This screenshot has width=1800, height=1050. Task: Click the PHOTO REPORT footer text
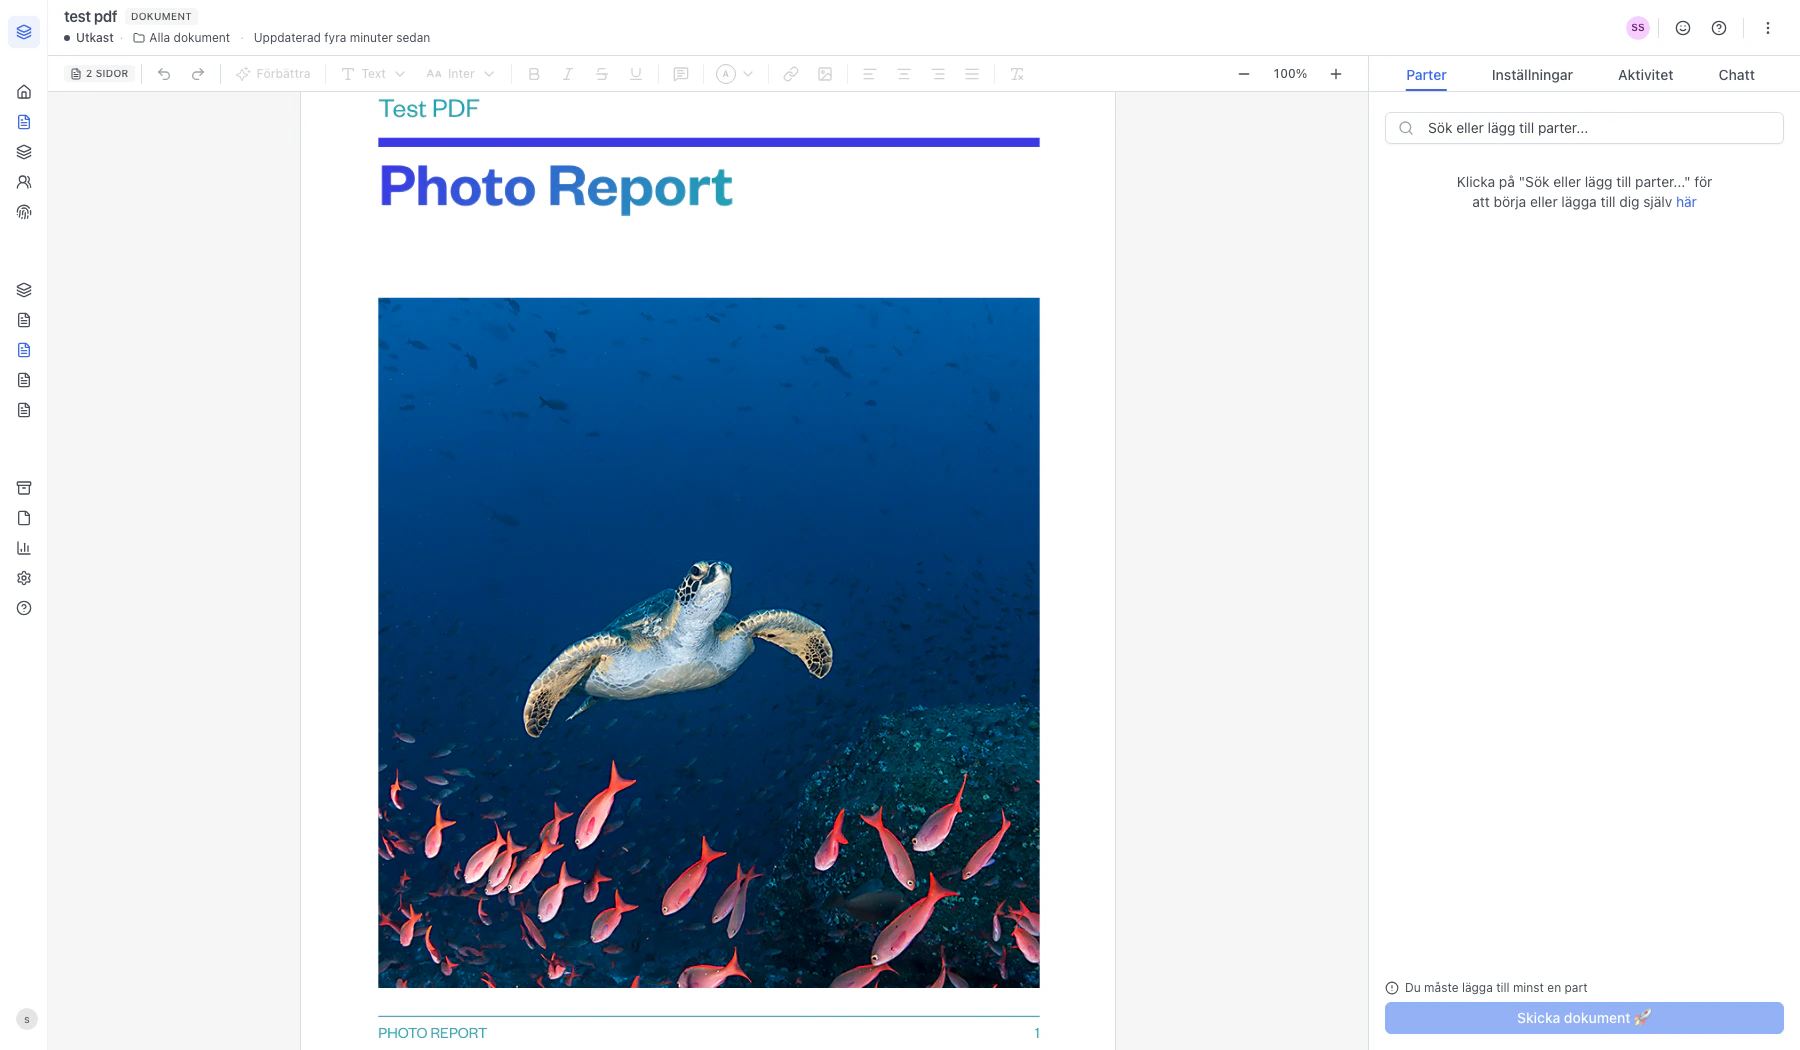(432, 1033)
